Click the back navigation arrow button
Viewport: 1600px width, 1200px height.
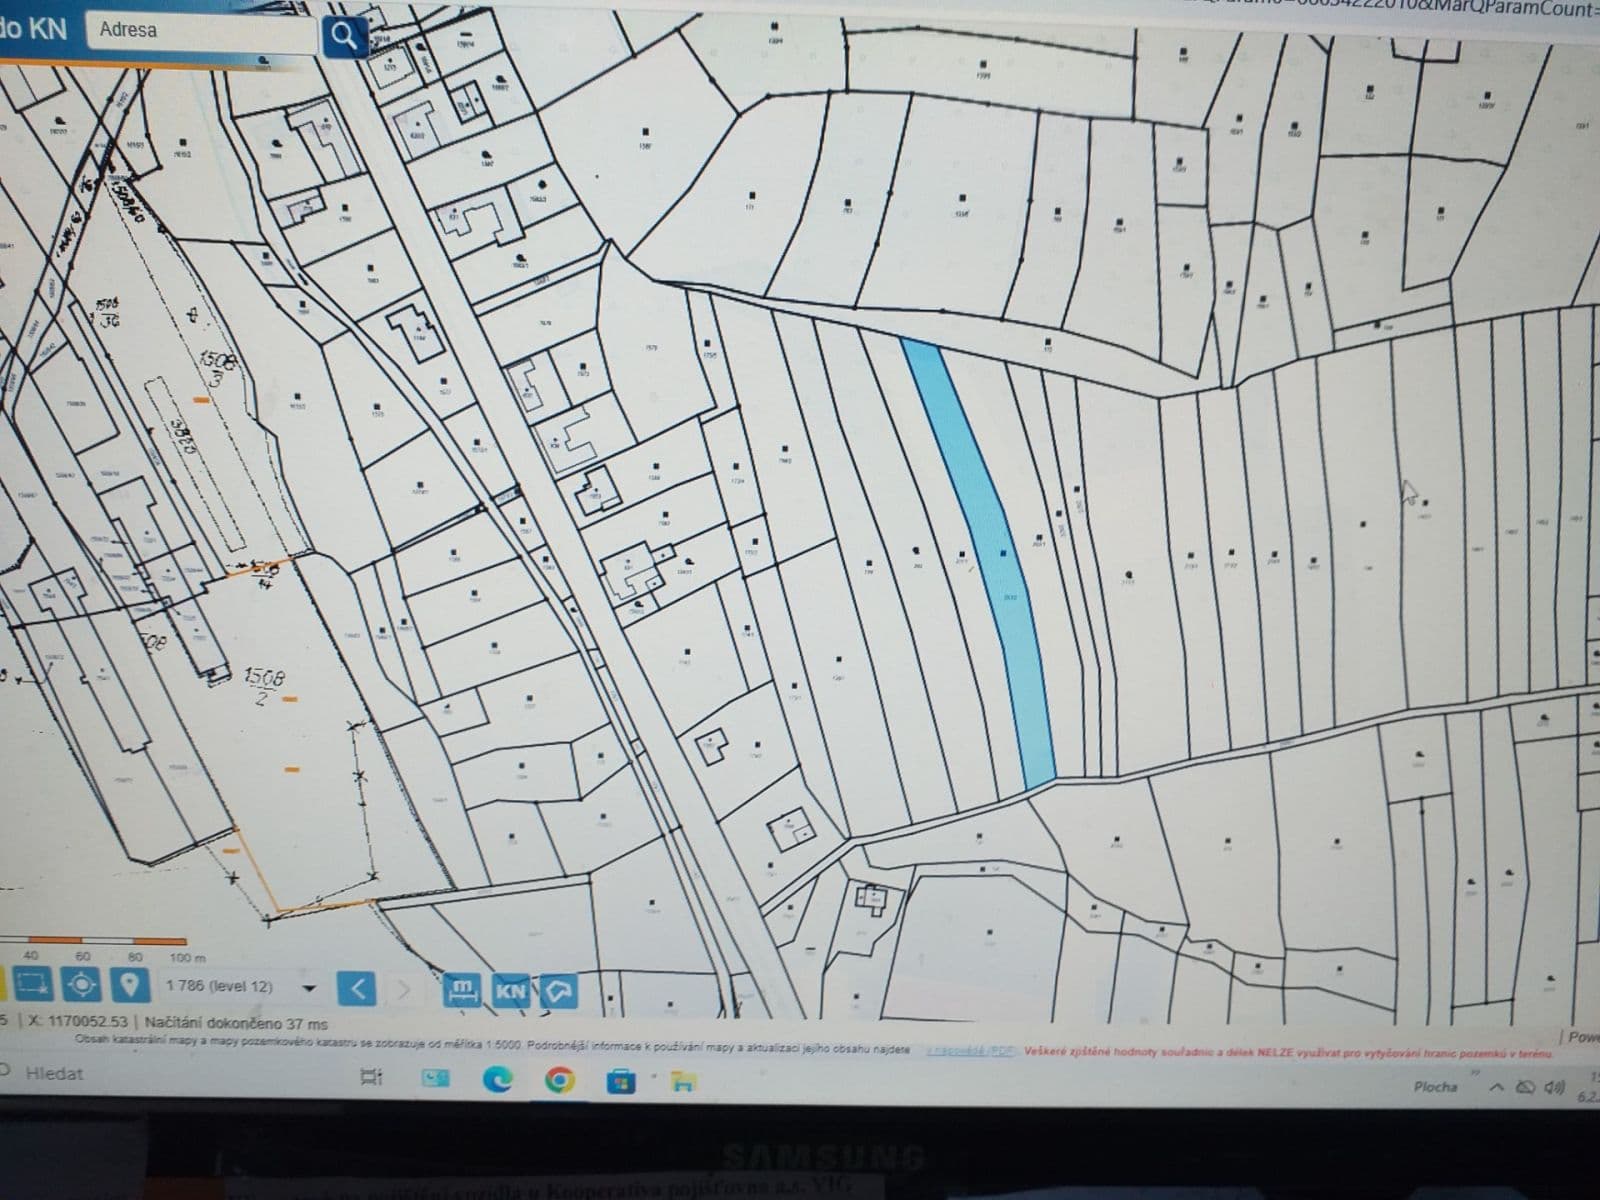tap(359, 989)
